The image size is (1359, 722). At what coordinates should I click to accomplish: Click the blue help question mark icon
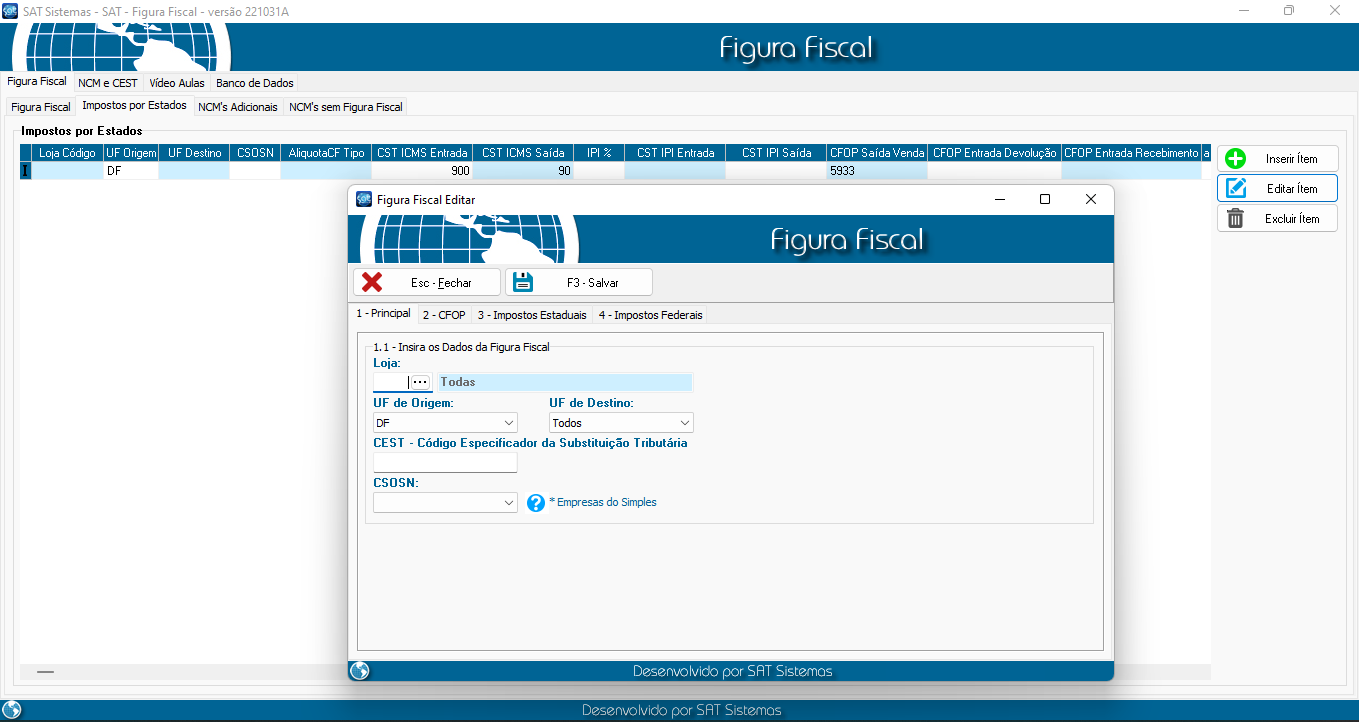[x=536, y=502]
